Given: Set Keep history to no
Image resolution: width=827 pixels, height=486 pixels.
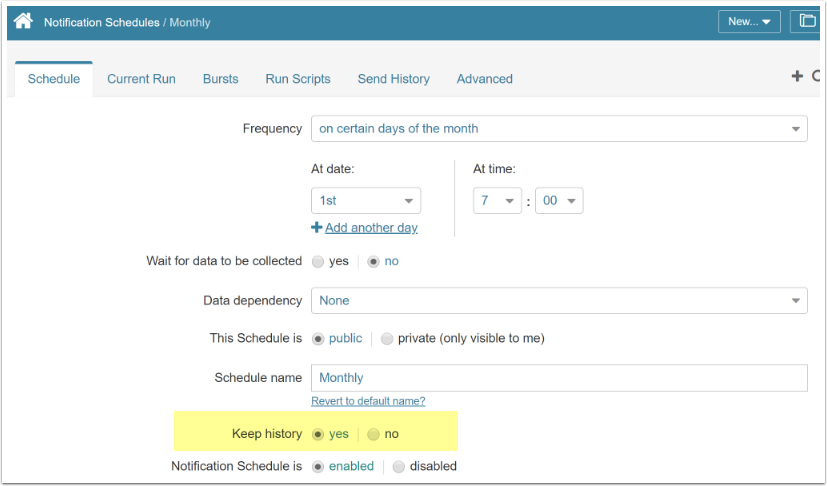Looking at the screenshot, I should 373,434.
